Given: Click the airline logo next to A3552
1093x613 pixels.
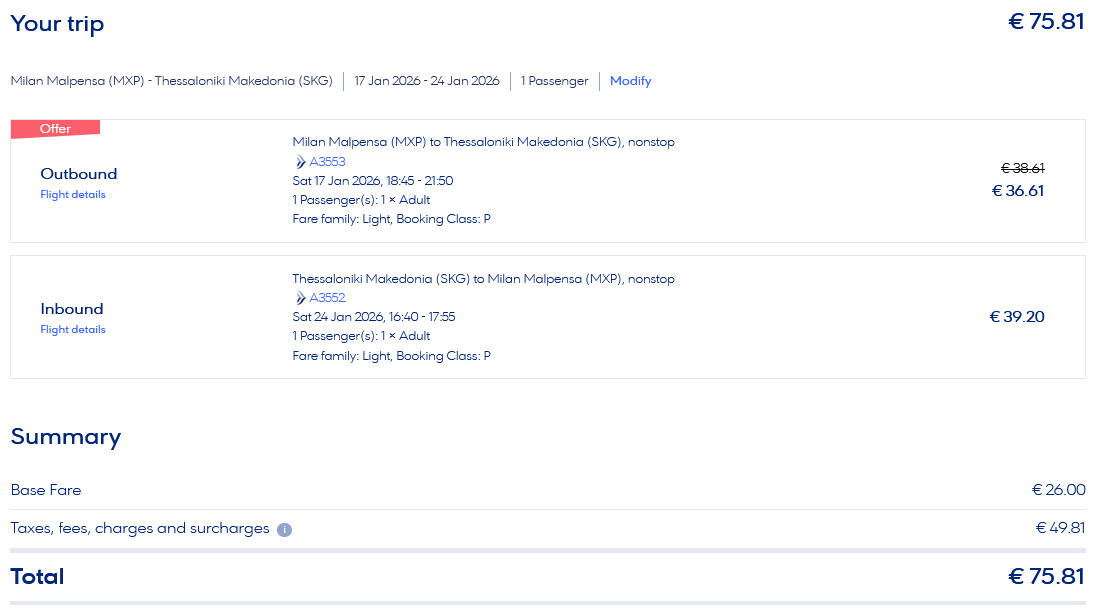Looking at the screenshot, I should [x=300, y=298].
